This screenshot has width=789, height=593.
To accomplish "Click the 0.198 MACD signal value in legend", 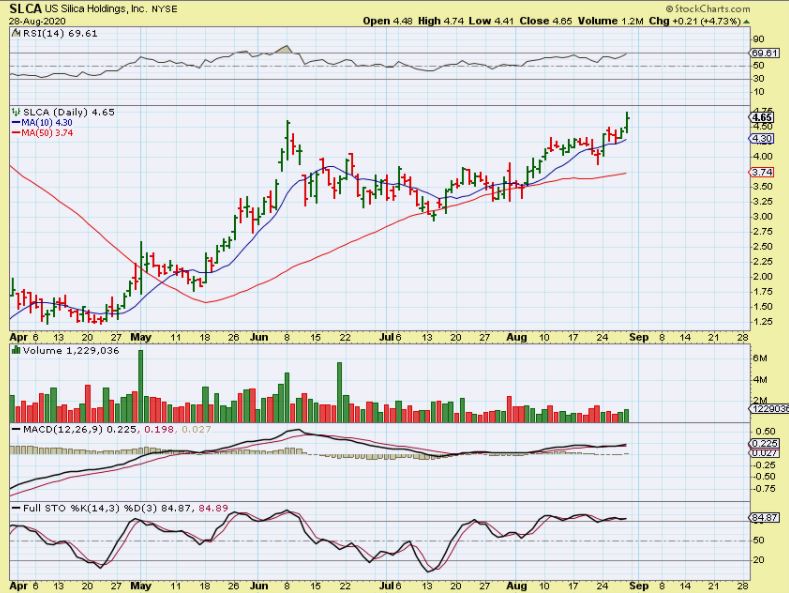I will click(x=159, y=429).
